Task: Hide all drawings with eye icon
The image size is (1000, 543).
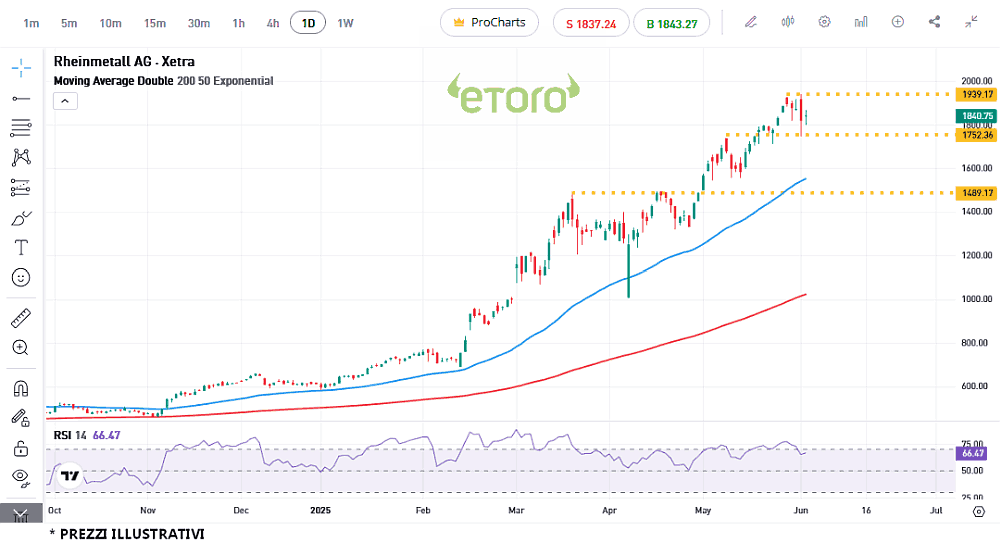Action: [21, 478]
